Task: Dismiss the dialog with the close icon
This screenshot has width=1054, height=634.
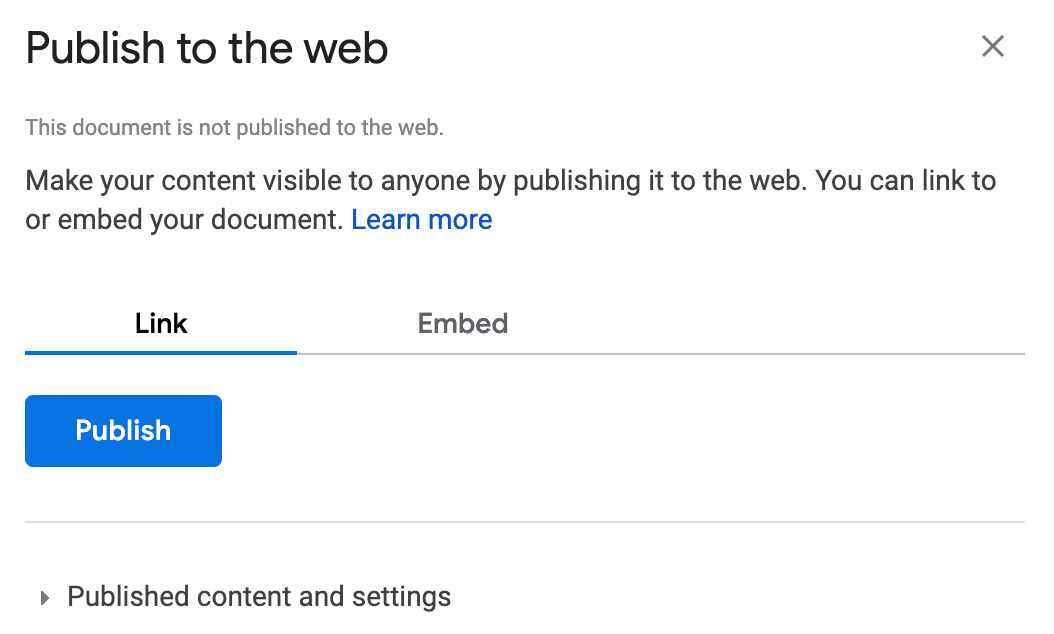Action: [992, 46]
